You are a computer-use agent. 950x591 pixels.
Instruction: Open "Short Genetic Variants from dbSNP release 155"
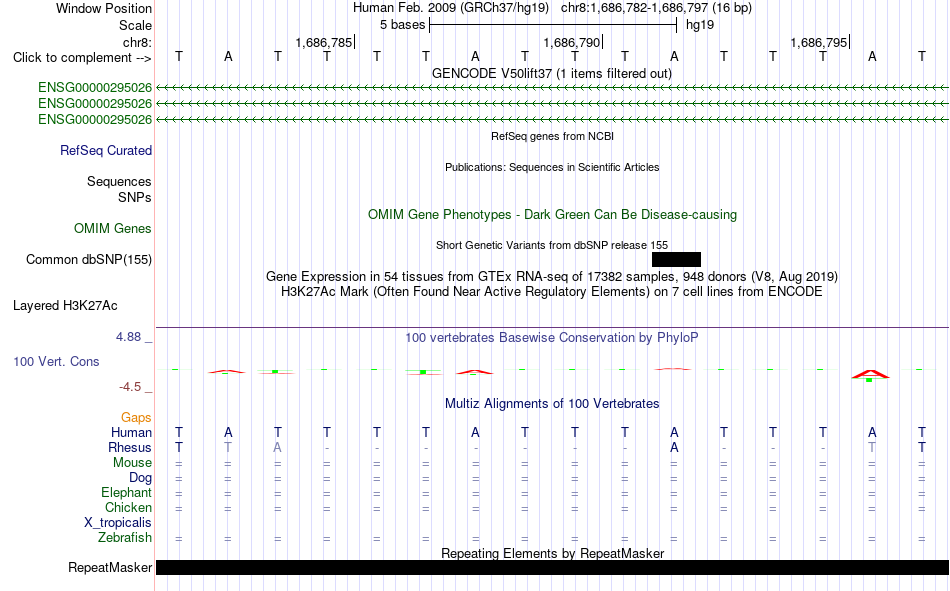551,245
